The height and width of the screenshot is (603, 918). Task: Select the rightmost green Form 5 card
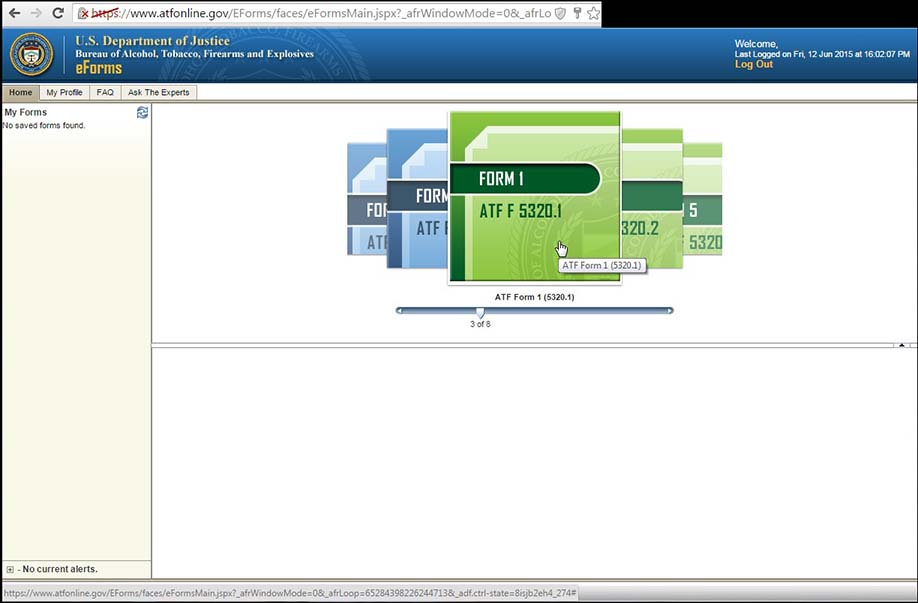tap(703, 199)
